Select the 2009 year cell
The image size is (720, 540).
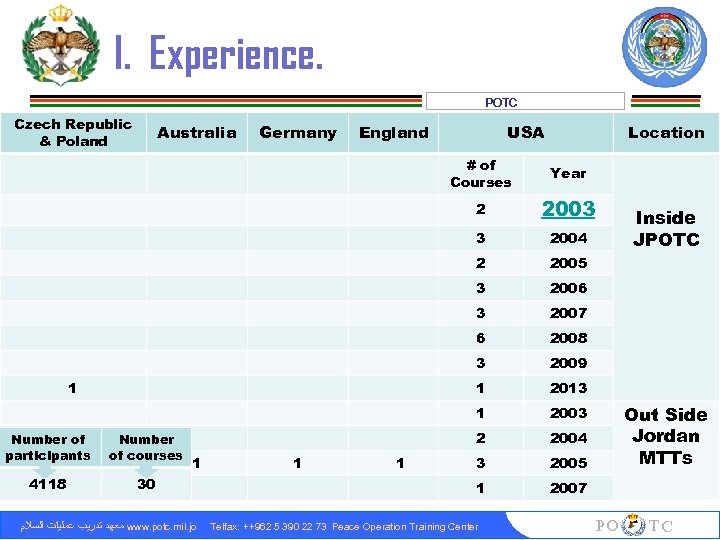coord(568,363)
